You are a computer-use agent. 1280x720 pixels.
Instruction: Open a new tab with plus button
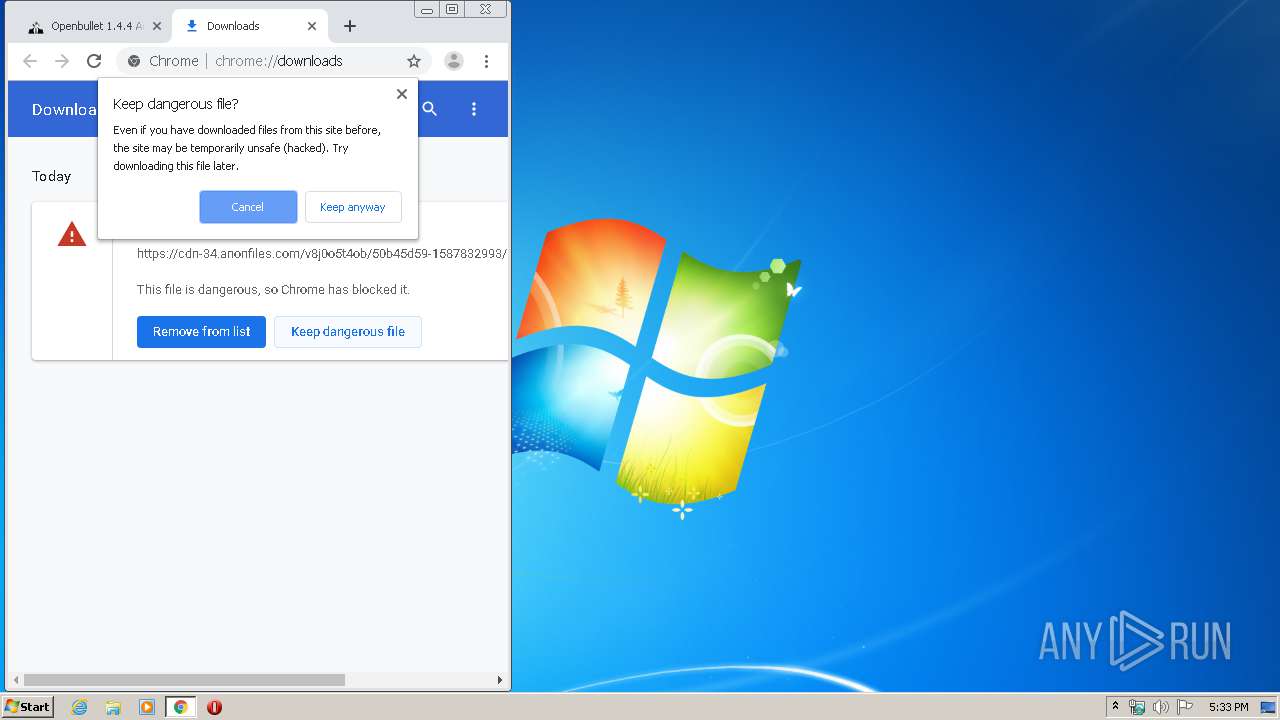[349, 26]
